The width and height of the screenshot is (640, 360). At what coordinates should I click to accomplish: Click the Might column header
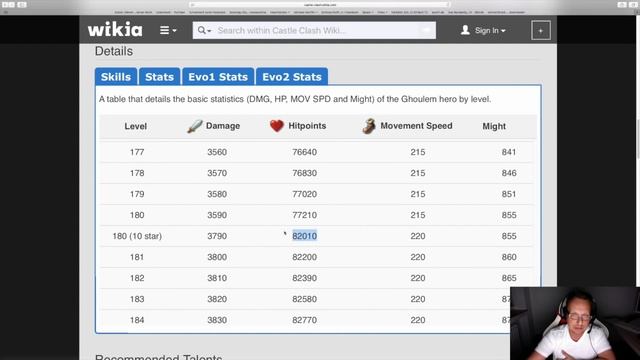pyautogui.click(x=494, y=126)
